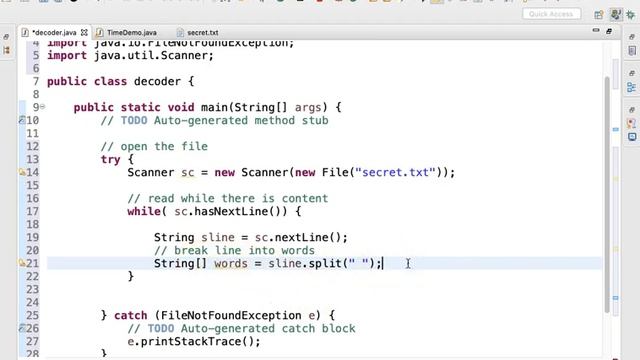Restore the top right view stack
This screenshot has height=360, width=640.
pos(632,37)
